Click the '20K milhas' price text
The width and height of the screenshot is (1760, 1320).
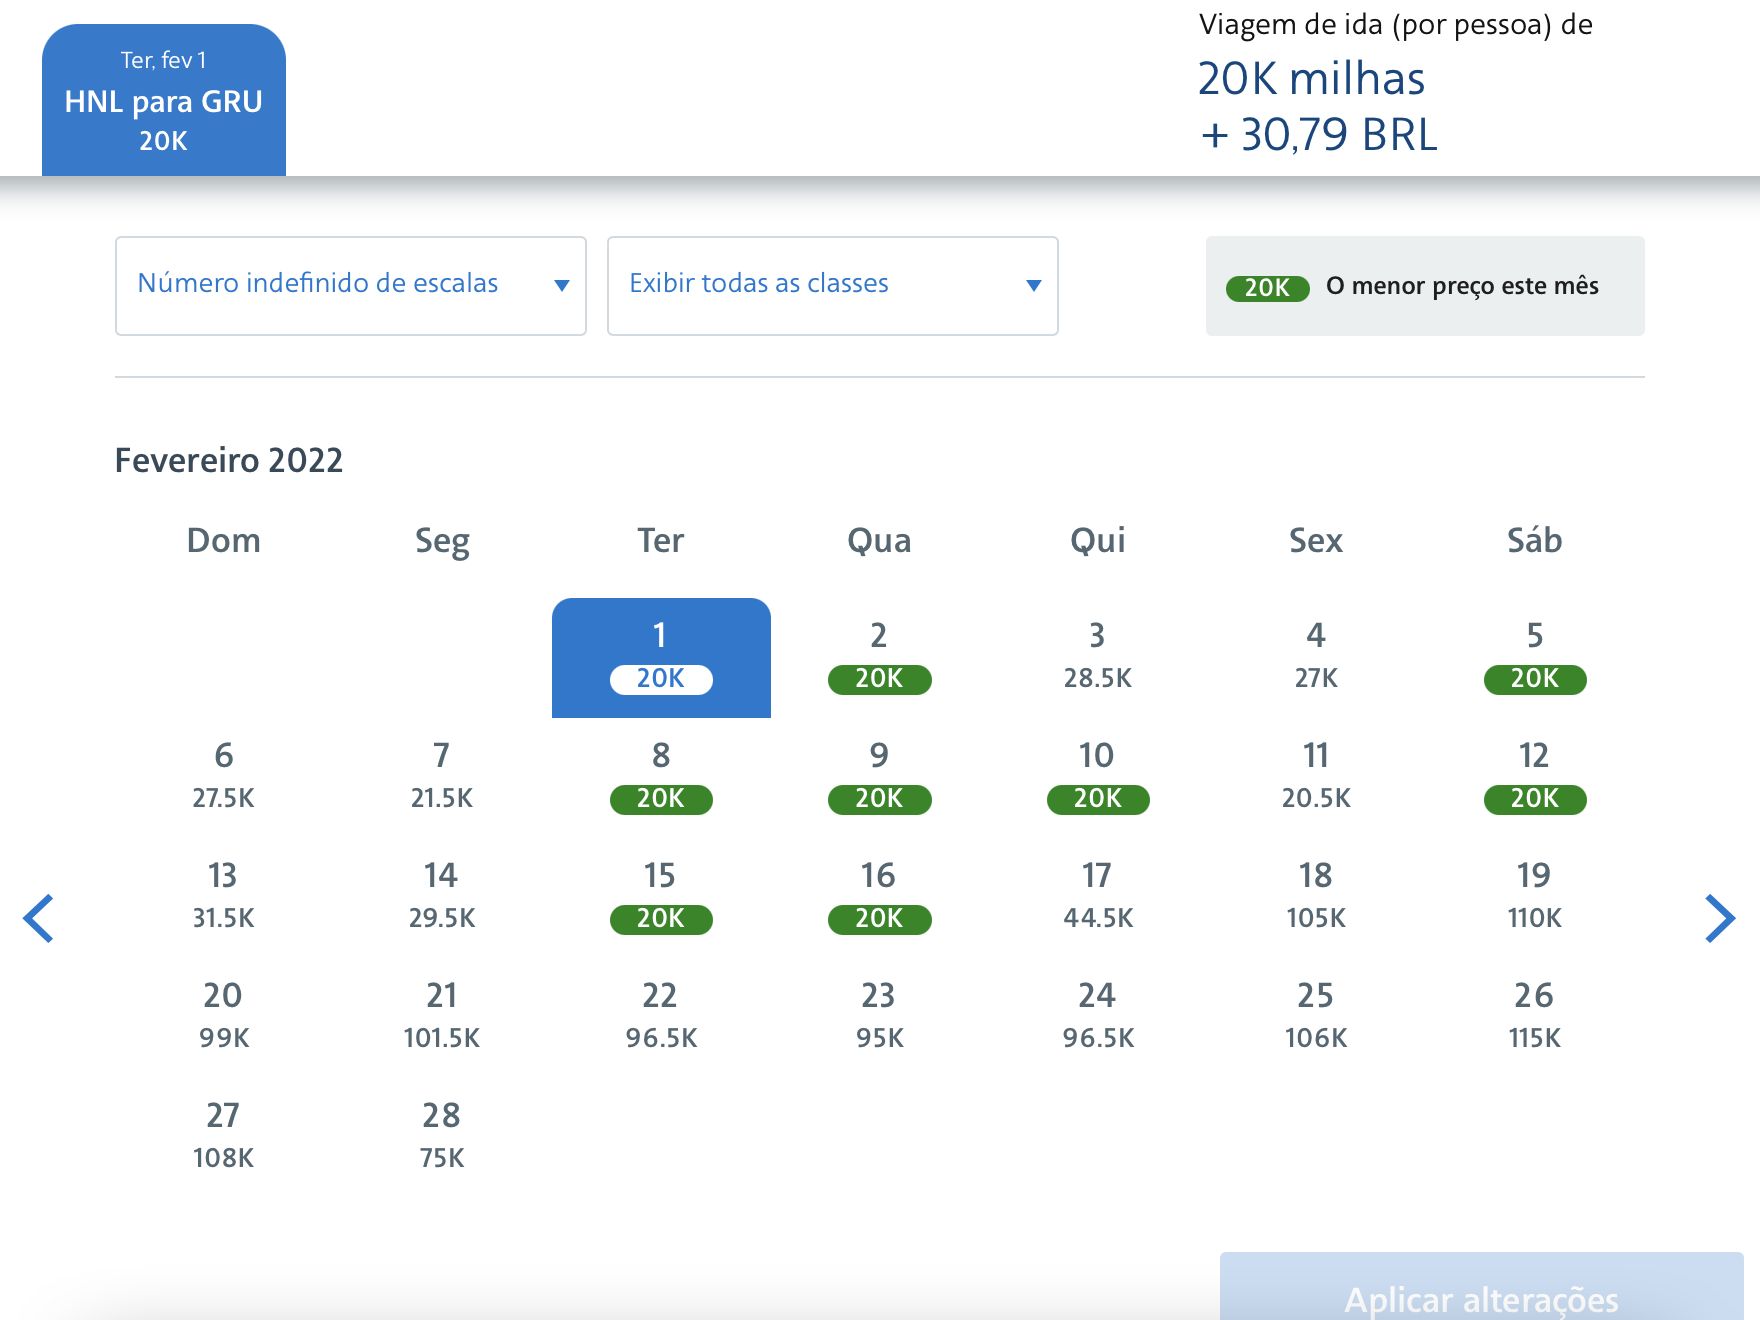click(x=1311, y=79)
